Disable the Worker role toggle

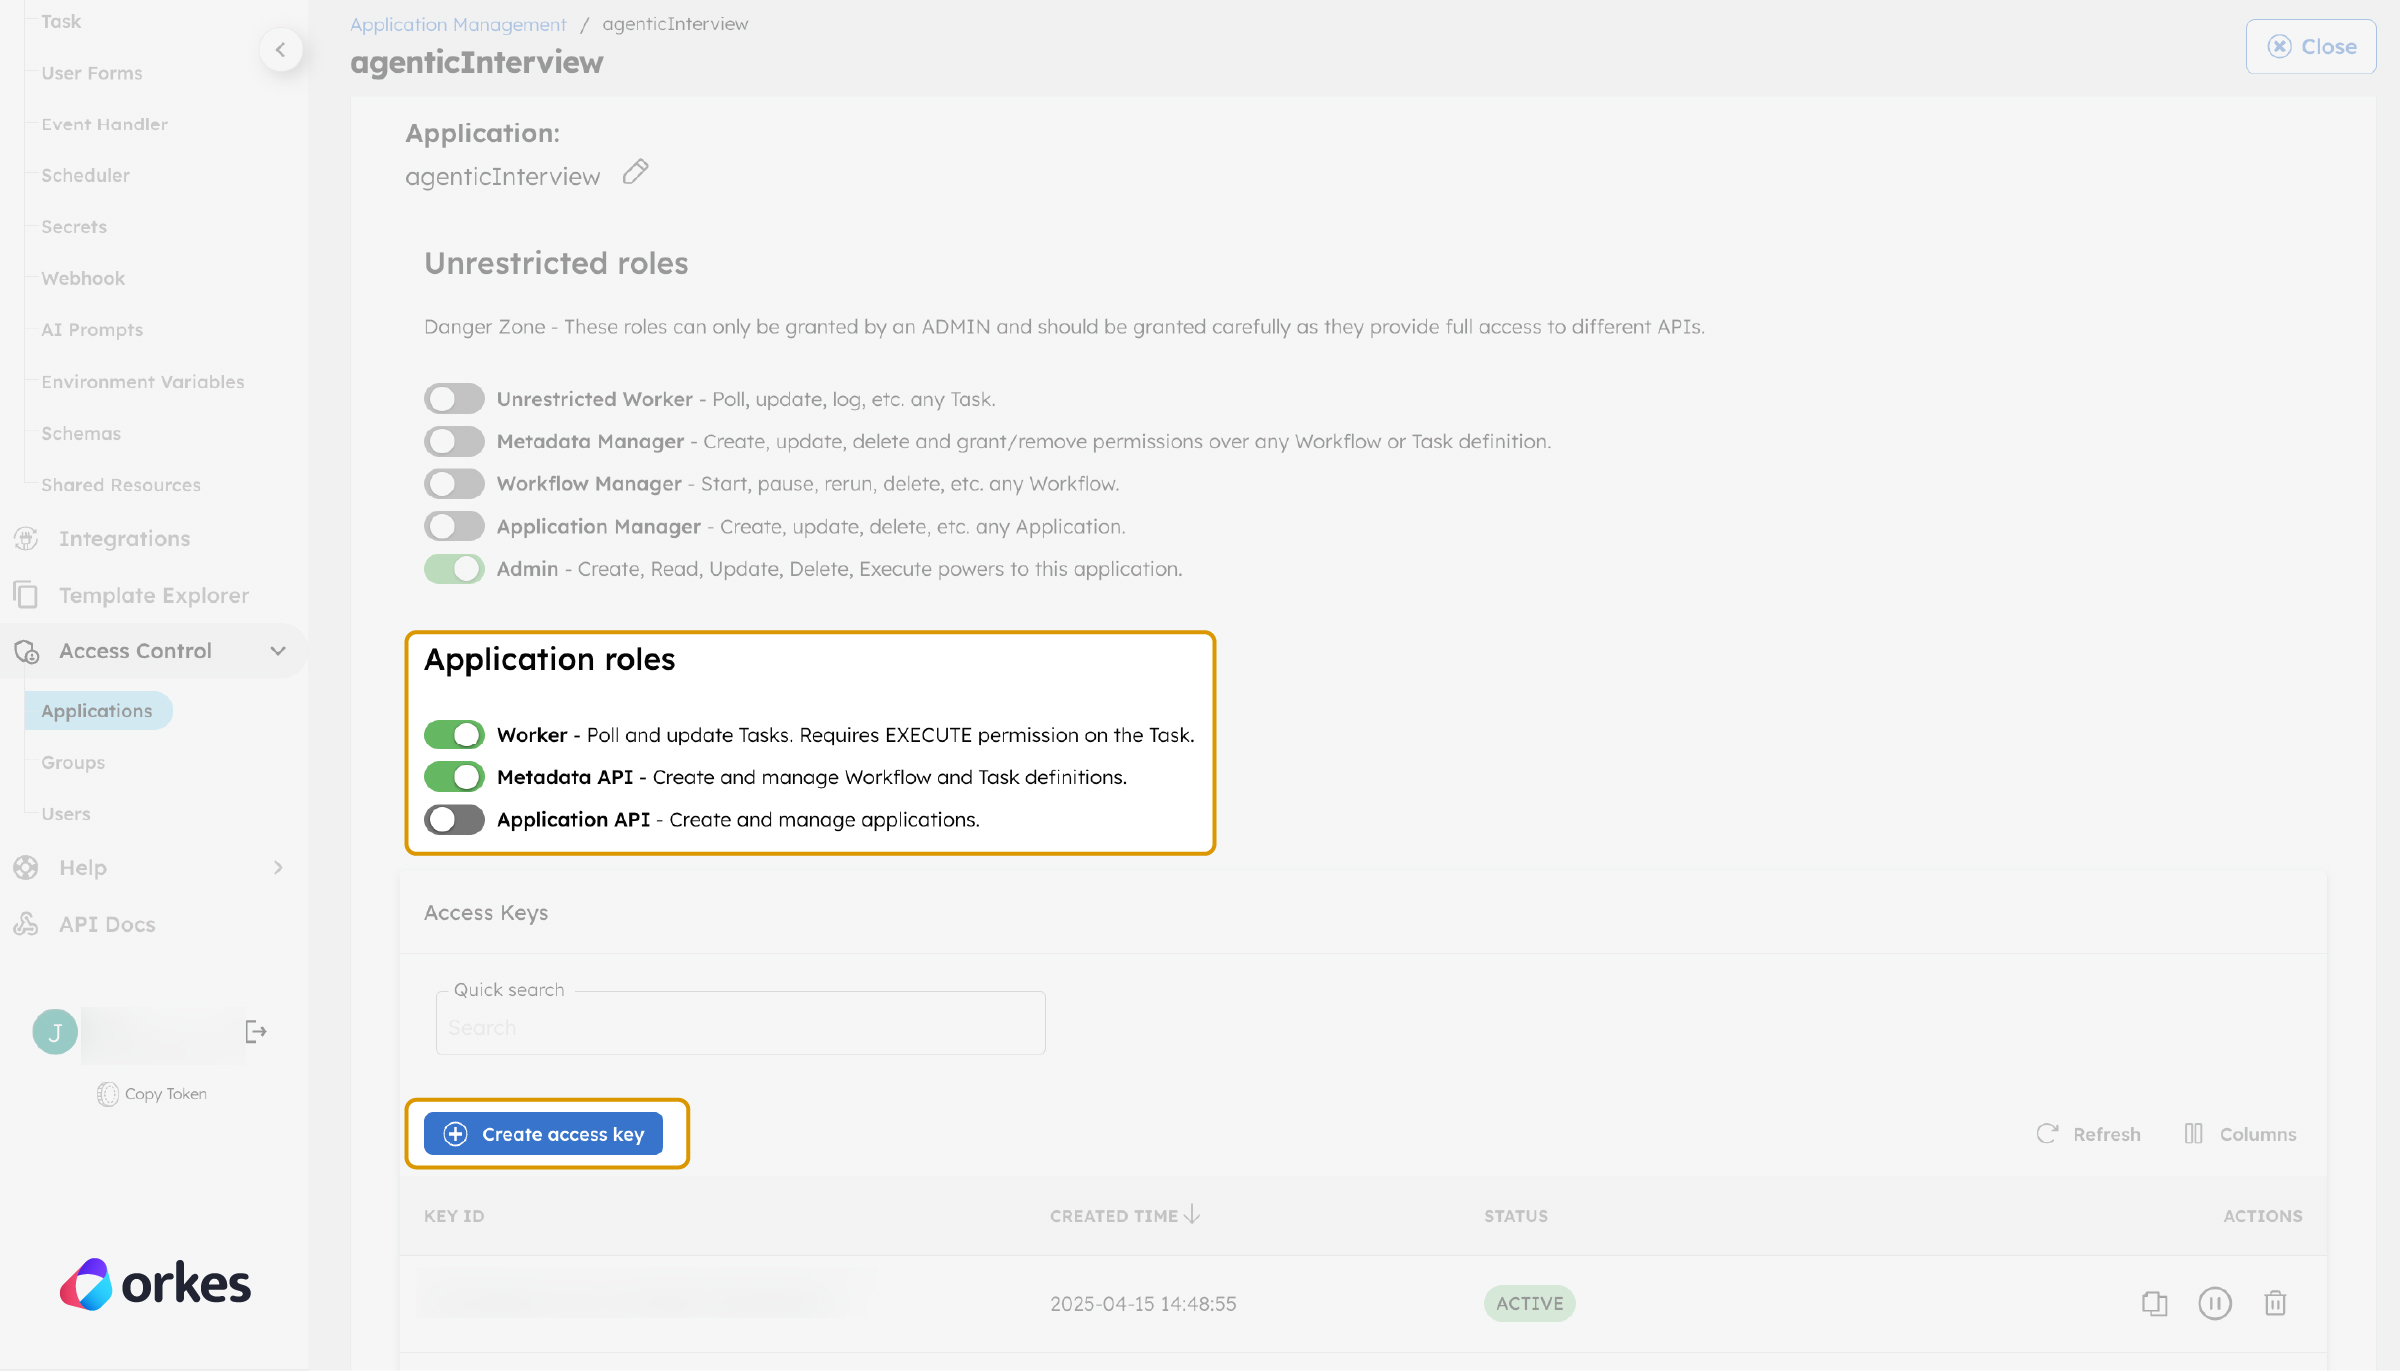[x=454, y=734]
